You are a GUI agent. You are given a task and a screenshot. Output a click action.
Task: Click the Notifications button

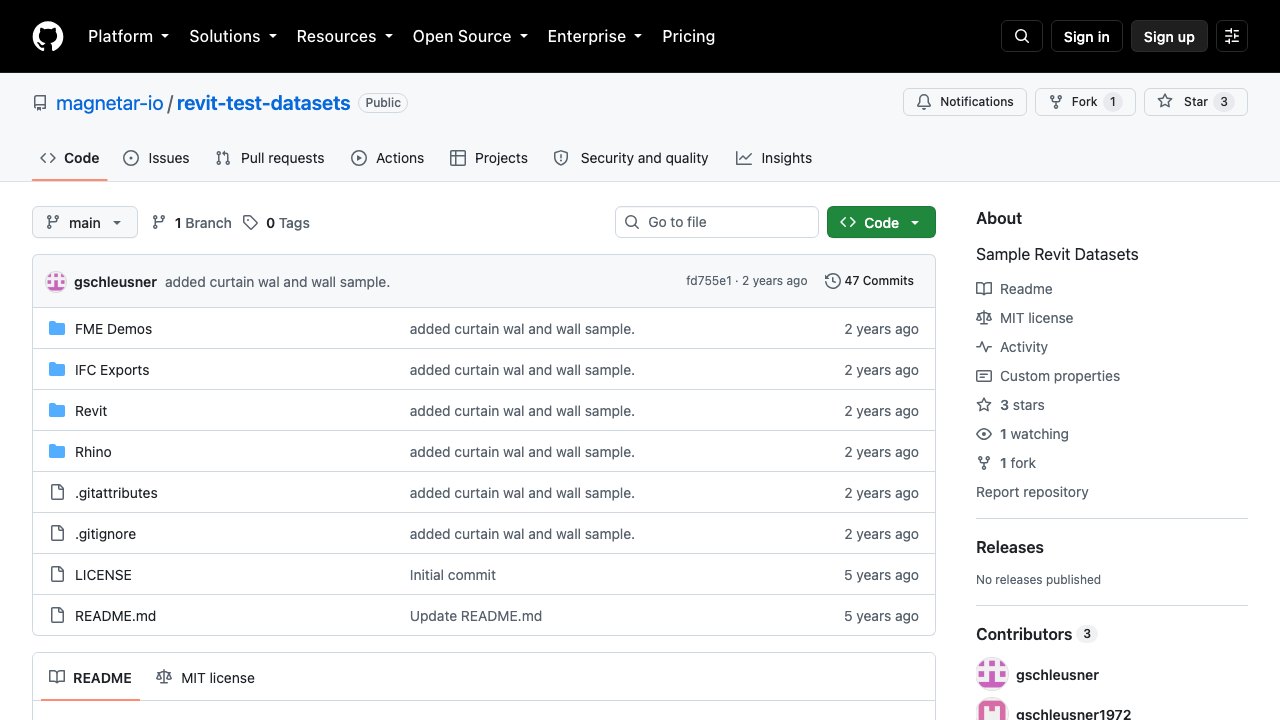(965, 102)
